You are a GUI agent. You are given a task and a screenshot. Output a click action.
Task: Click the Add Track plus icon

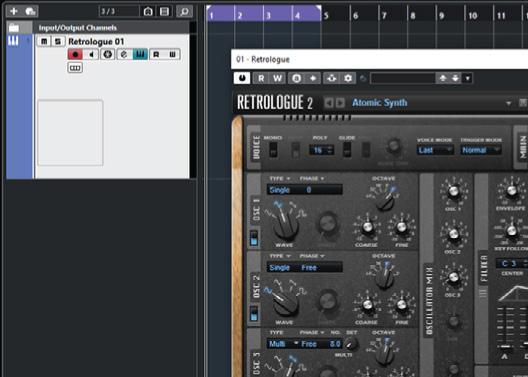[x=14, y=11]
